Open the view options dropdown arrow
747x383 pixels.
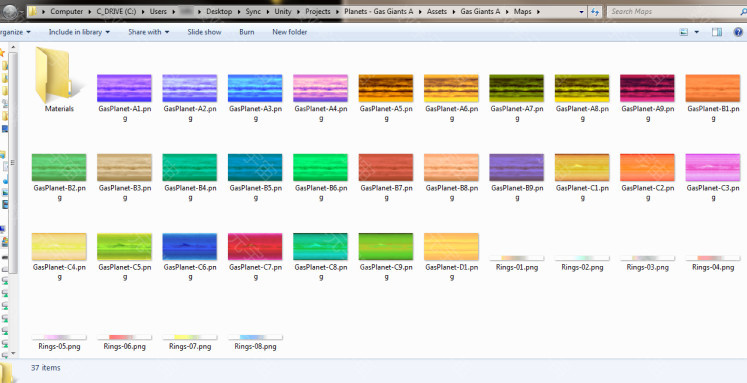697,32
